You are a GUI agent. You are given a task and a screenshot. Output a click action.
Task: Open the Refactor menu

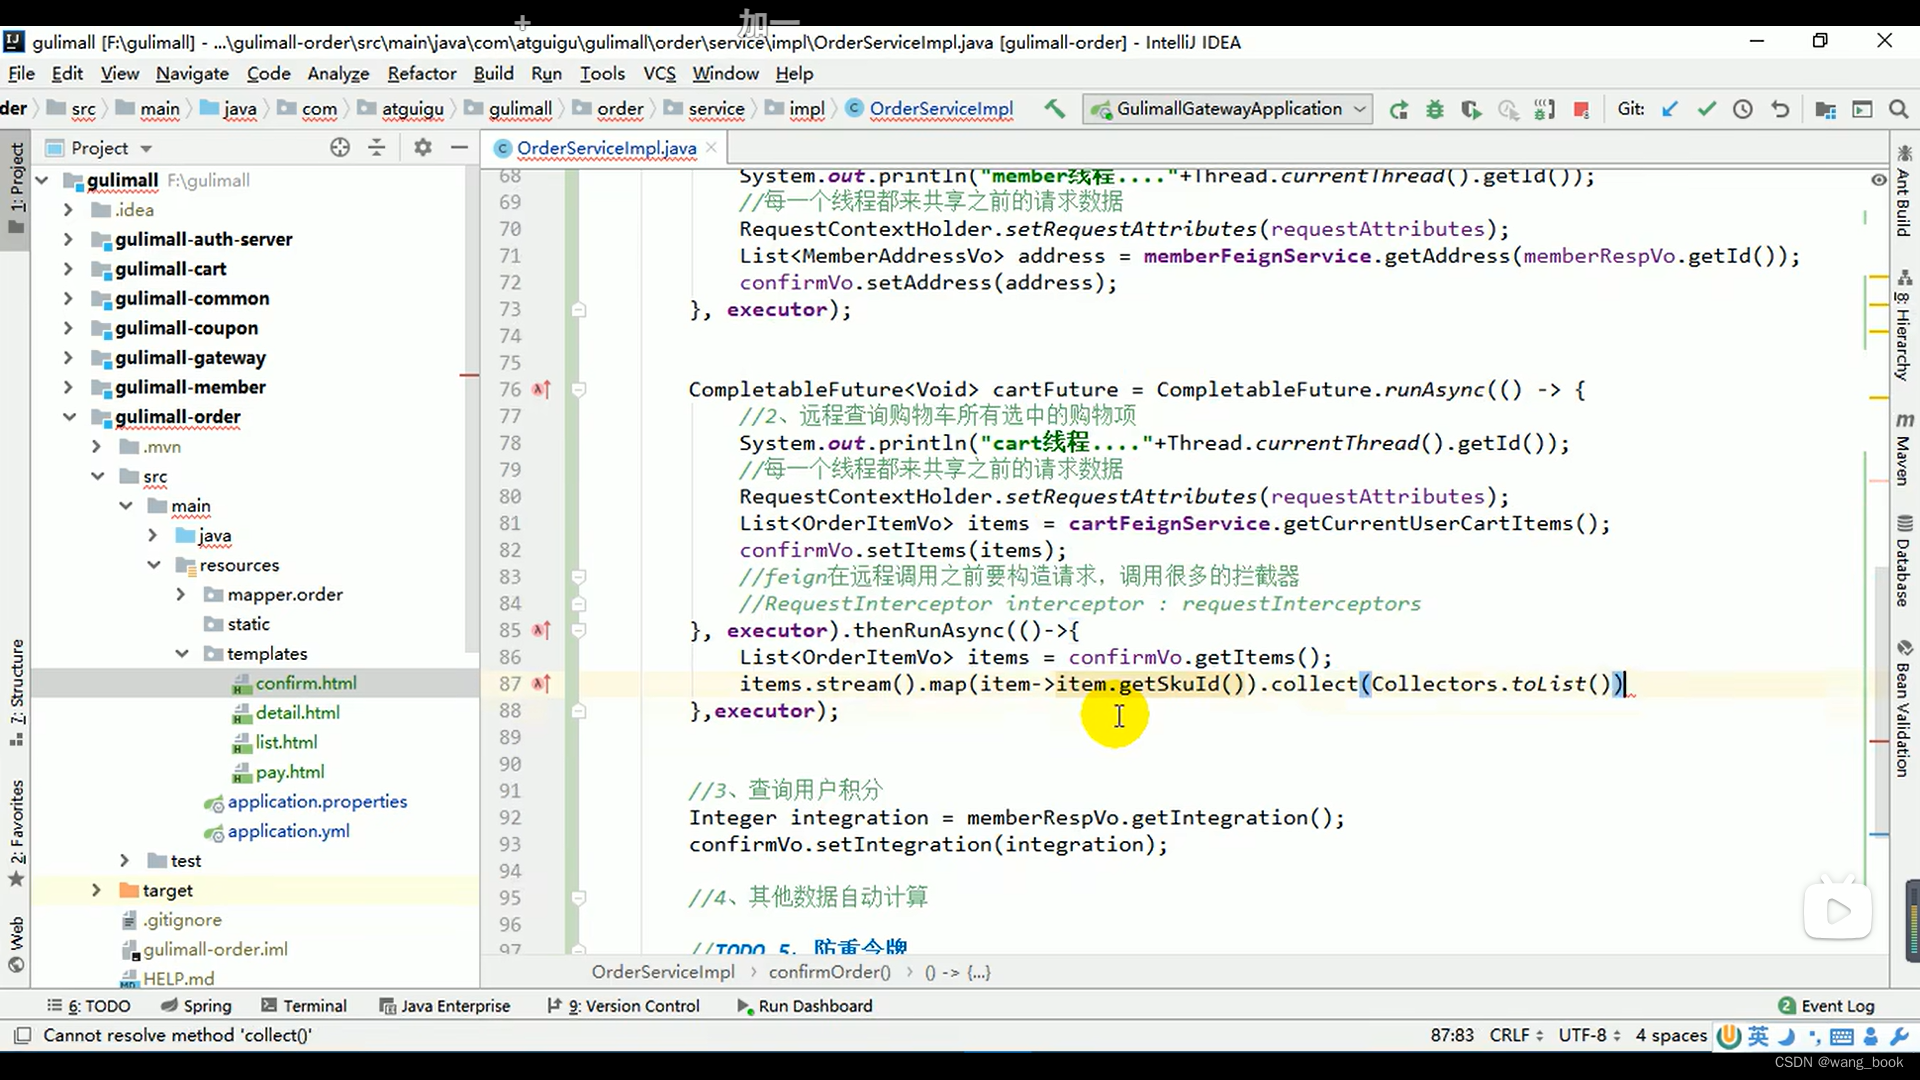(x=421, y=74)
